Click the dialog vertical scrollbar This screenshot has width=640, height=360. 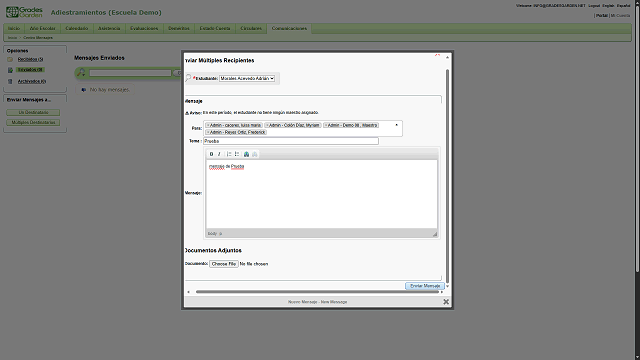[x=447, y=176]
